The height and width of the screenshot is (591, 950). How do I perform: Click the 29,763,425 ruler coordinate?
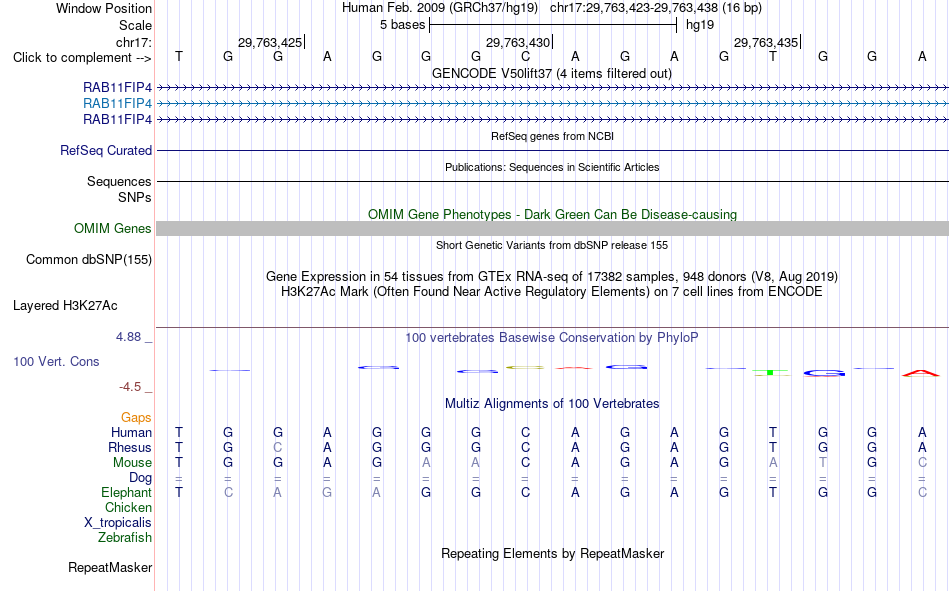coord(270,42)
